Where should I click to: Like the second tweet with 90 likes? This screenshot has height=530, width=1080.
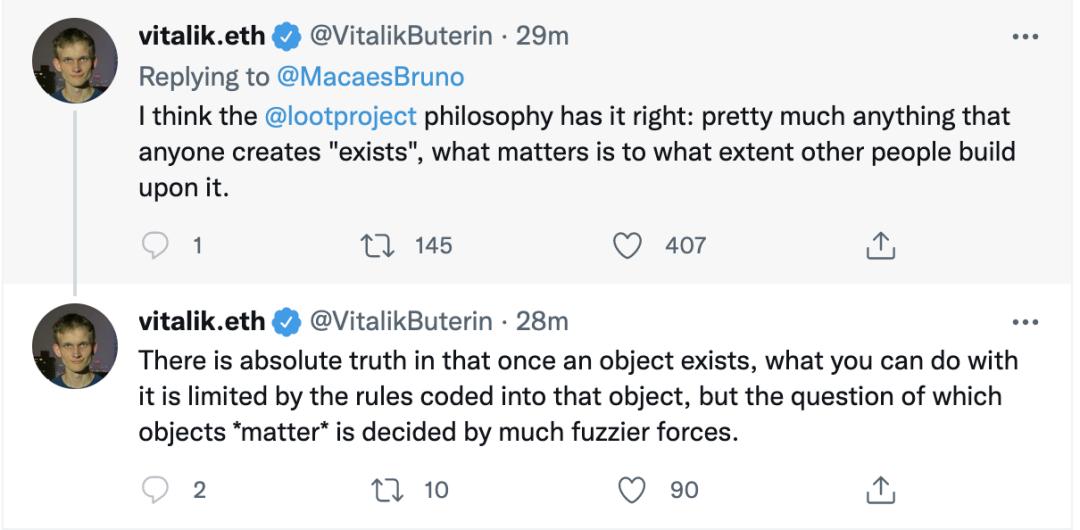pyautogui.click(x=631, y=490)
